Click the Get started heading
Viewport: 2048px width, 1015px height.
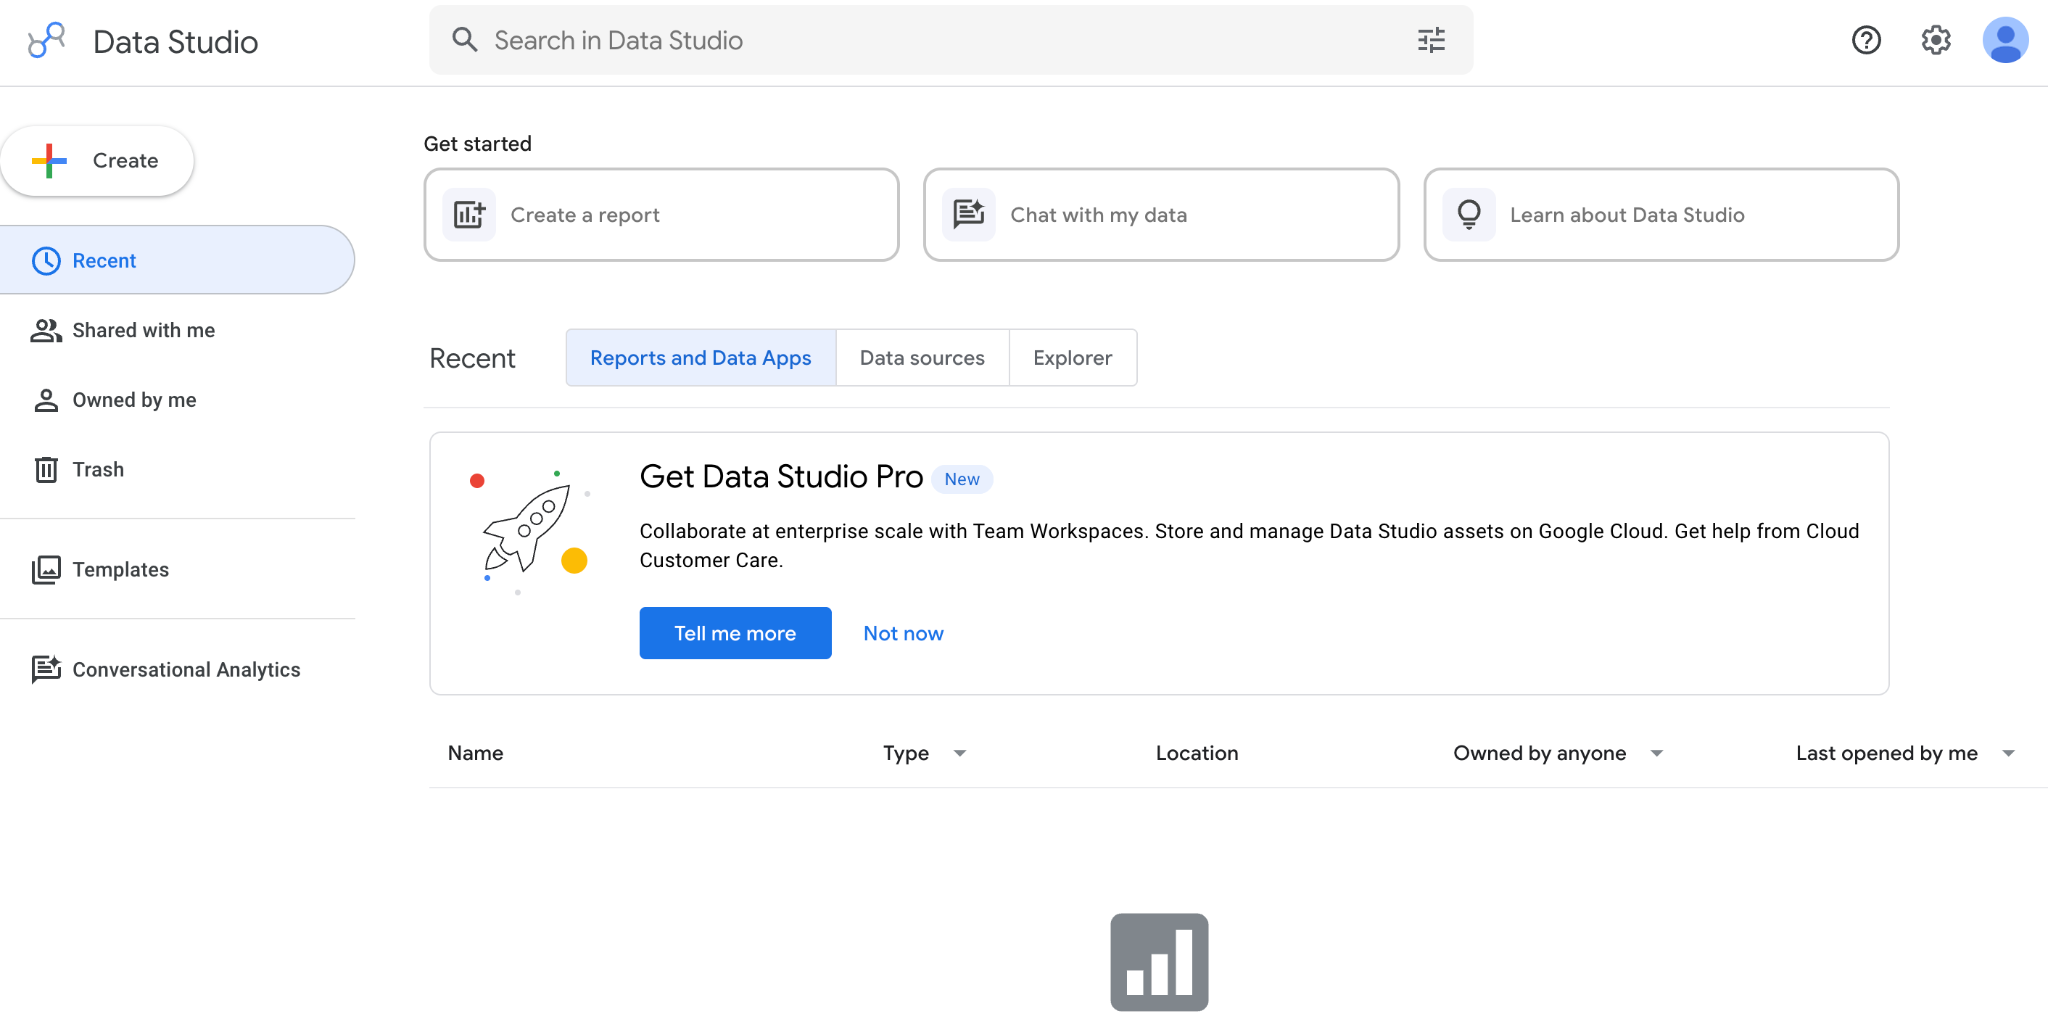478,144
